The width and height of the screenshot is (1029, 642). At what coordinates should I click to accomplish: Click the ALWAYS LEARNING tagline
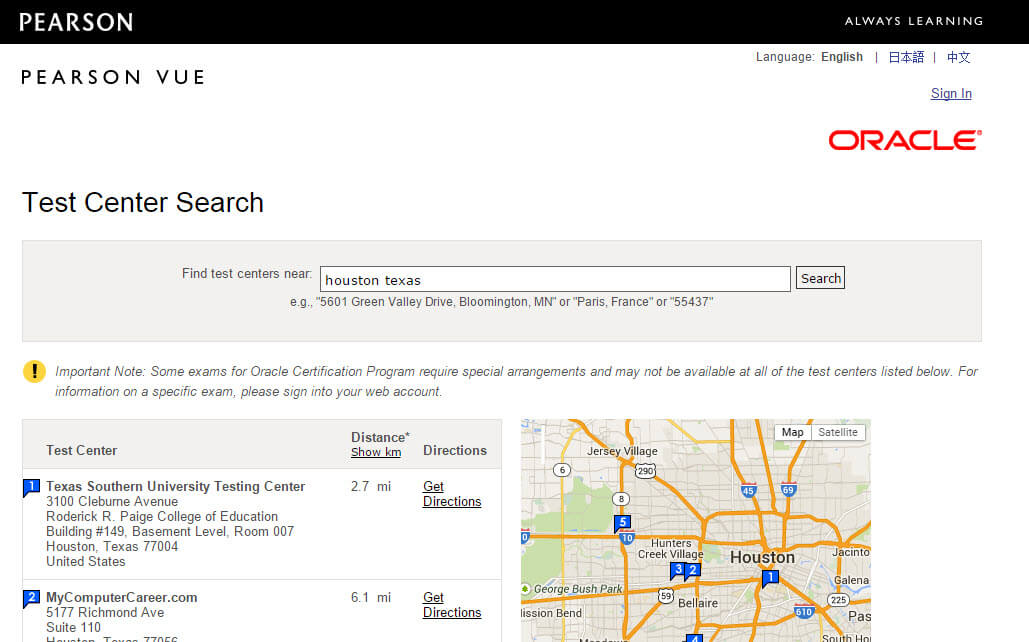point(914,21)
